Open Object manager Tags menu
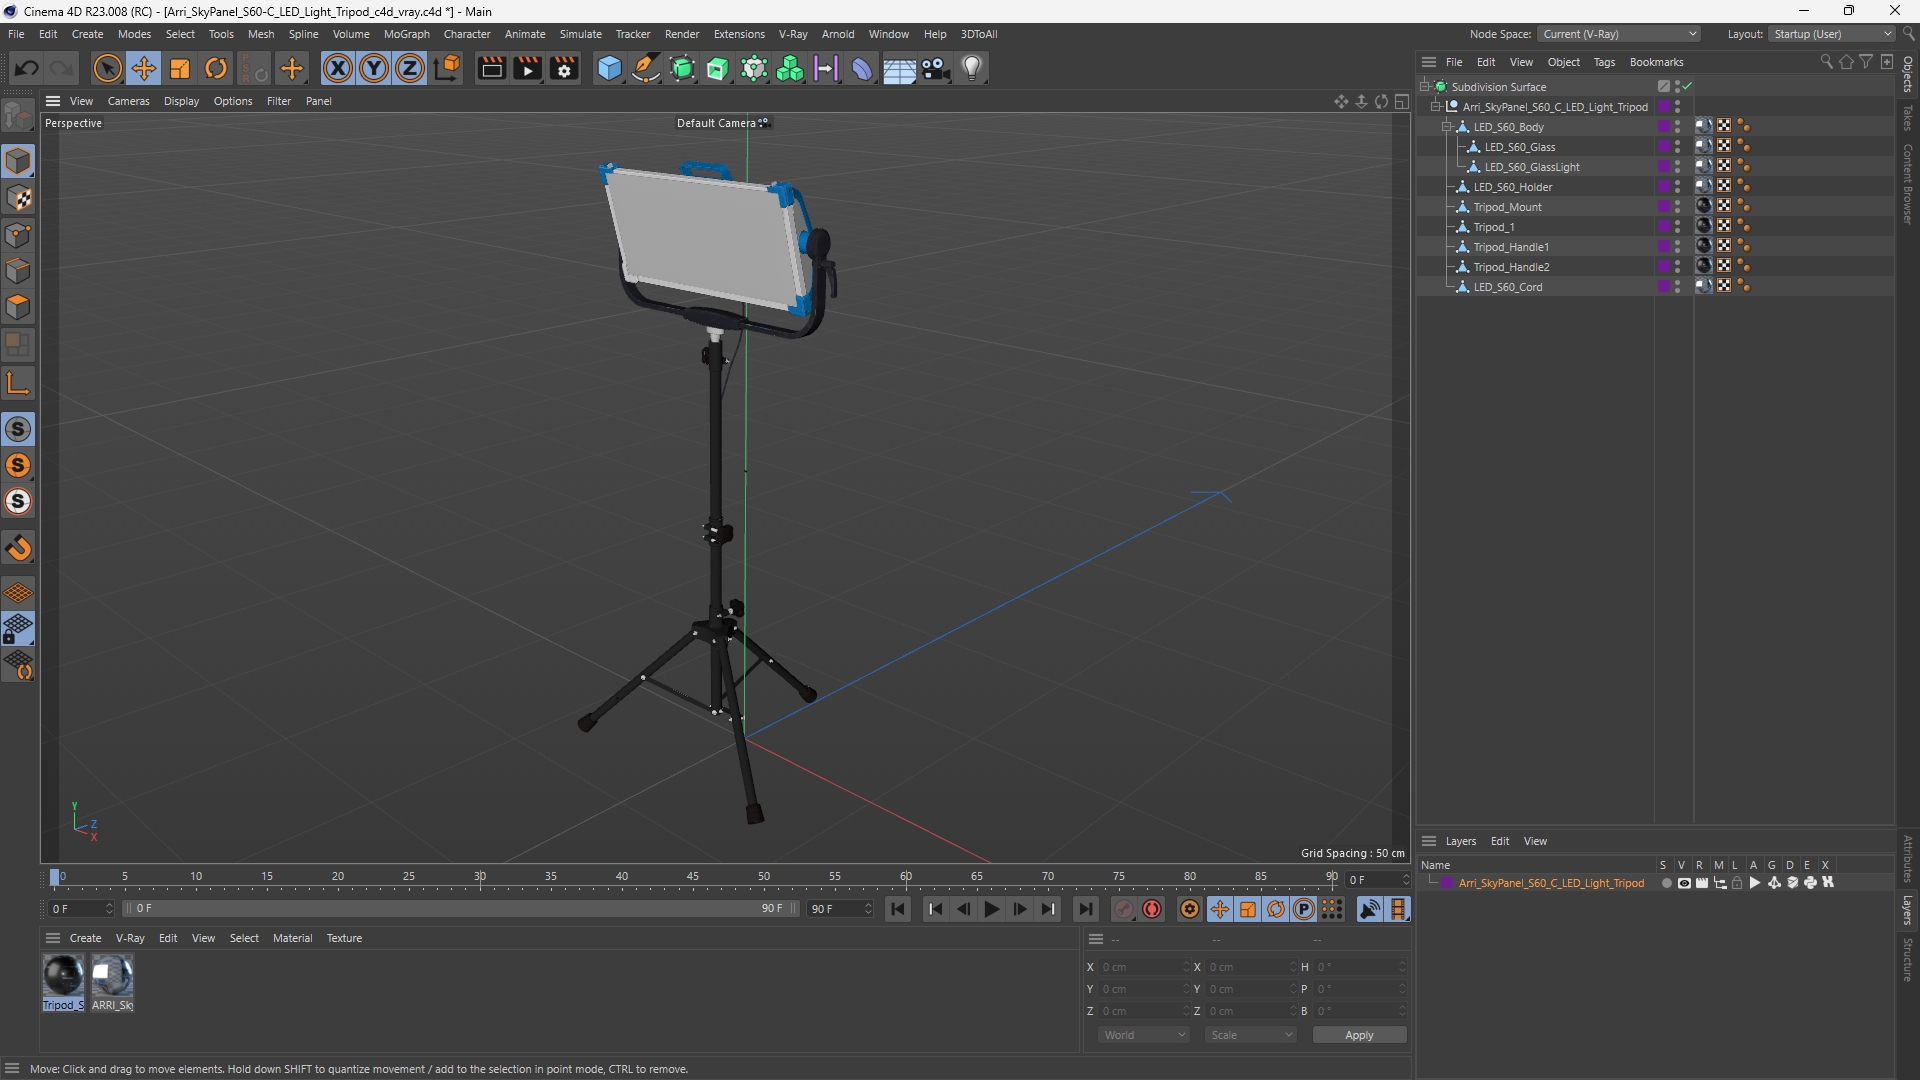1920x1080 pixels. (1604, 62)
